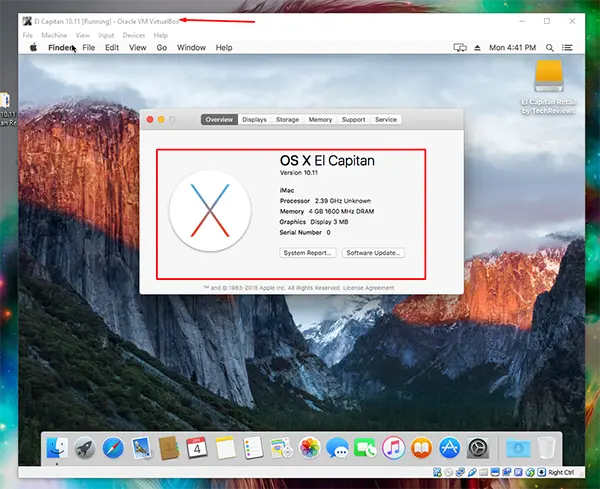Image resolution: width=600 pixels, height=489 pixels.
Task: Open VirtualBox Devices menu
Action: (134, 35)
